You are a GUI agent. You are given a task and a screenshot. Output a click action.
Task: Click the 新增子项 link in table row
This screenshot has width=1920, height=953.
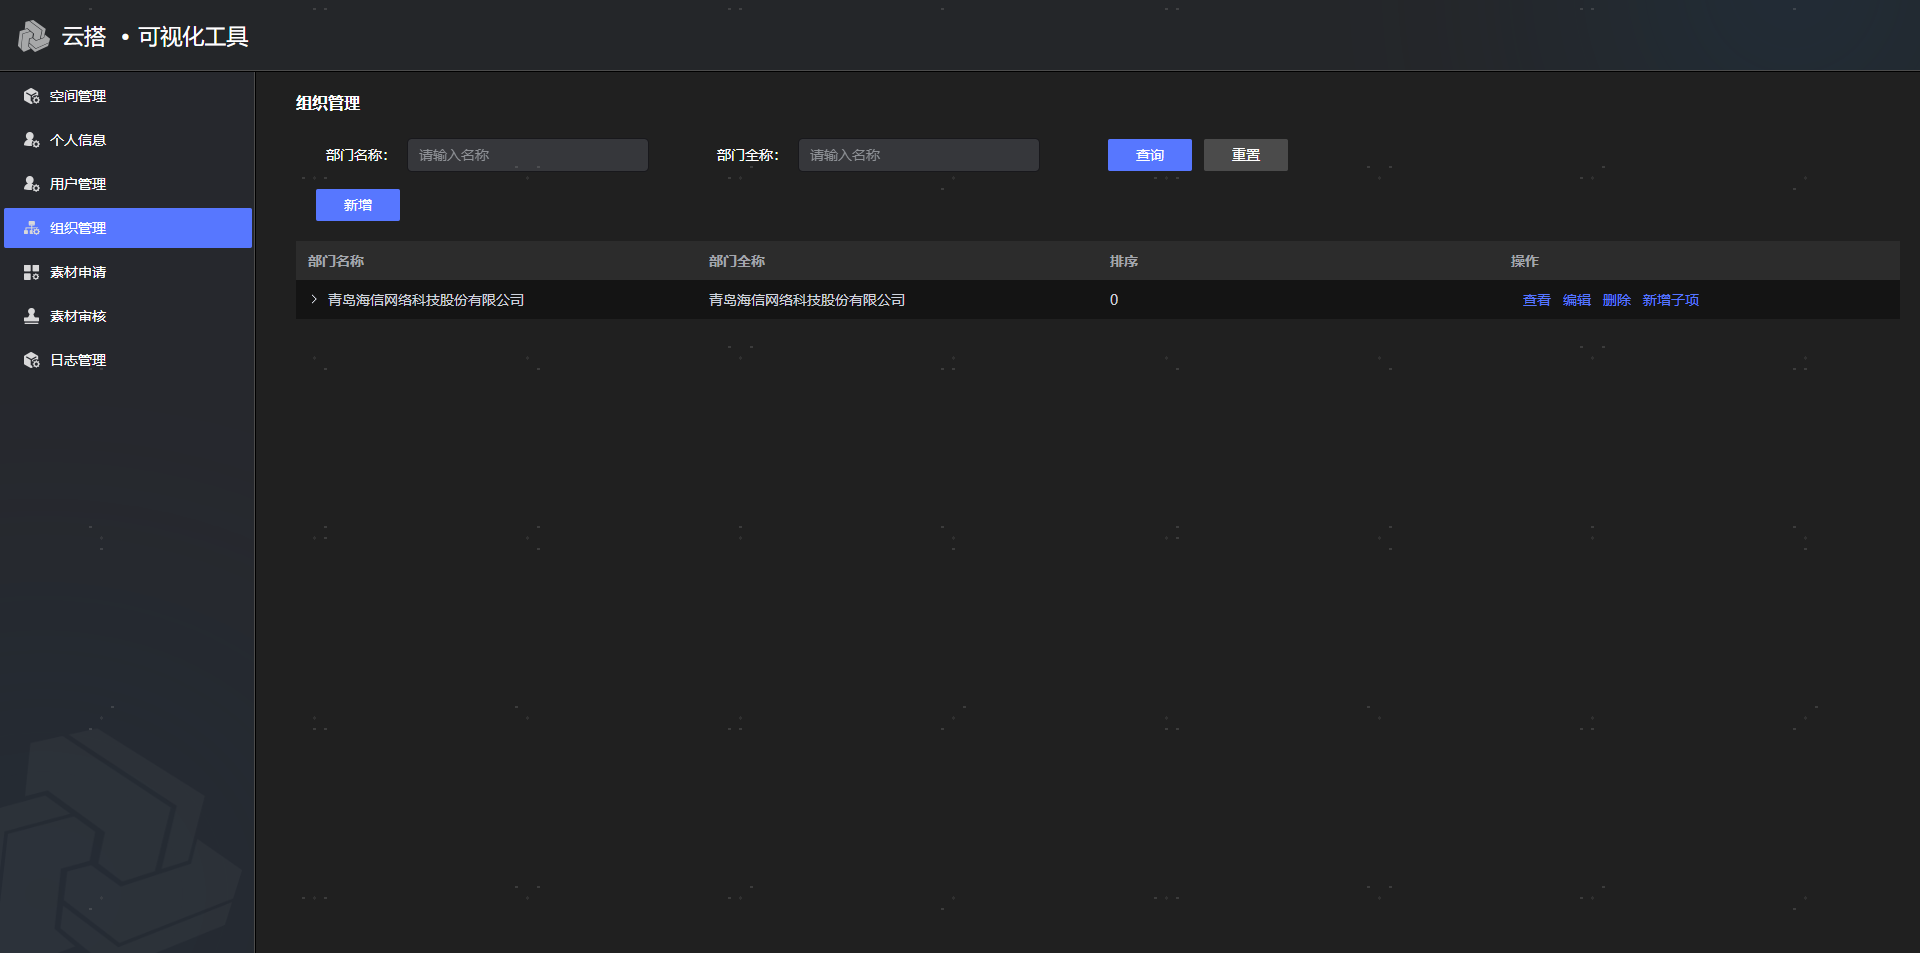coord(1670,300)
